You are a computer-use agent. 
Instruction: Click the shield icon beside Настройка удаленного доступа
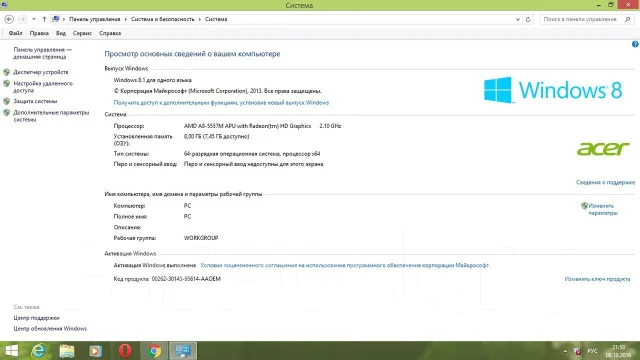7,83
